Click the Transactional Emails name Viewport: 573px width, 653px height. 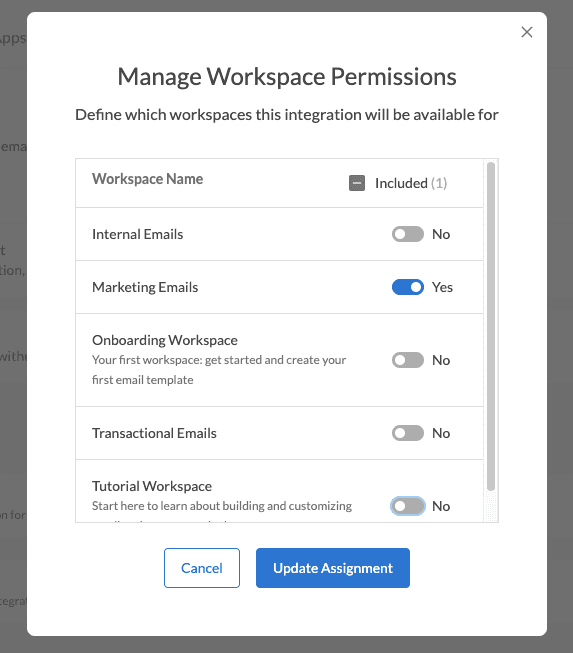click(x=154, y=433)
